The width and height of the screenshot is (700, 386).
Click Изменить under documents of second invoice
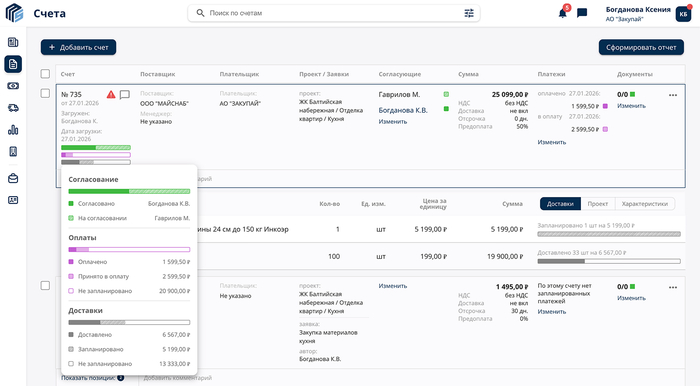pos(631,298)
